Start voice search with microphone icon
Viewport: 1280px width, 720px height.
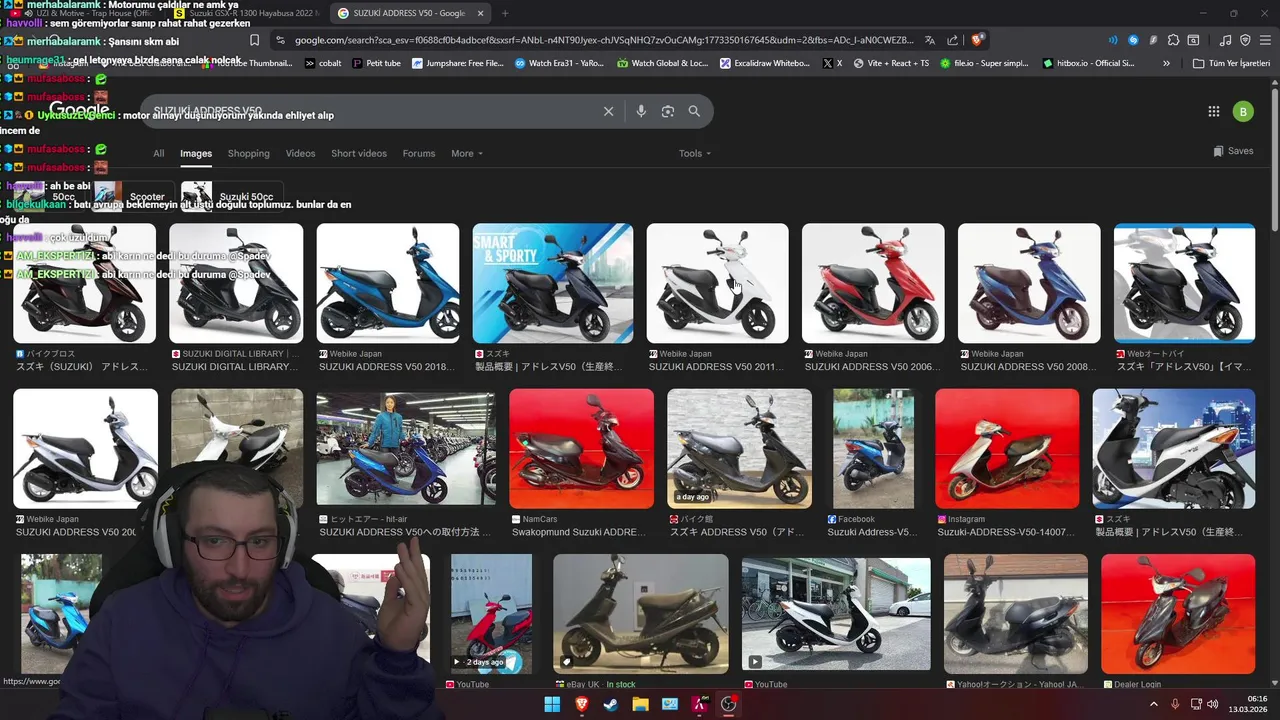pyautogui.click(x=641, y=111)
